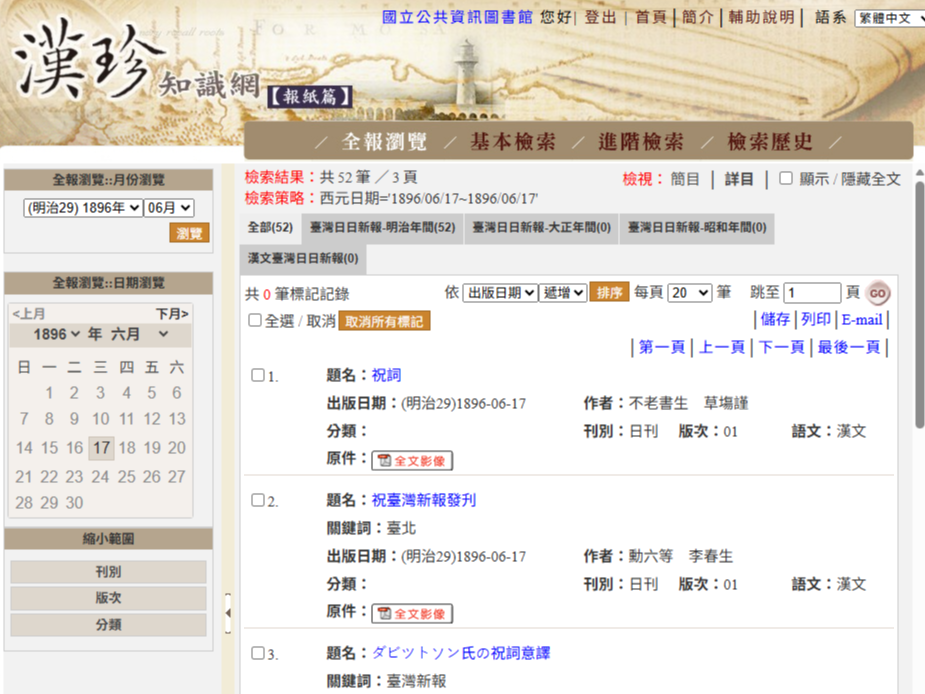The width and height of the screenshot is (925, 694).
Task: Open the per-page 20 dropdown
Action: click(690, 293)
